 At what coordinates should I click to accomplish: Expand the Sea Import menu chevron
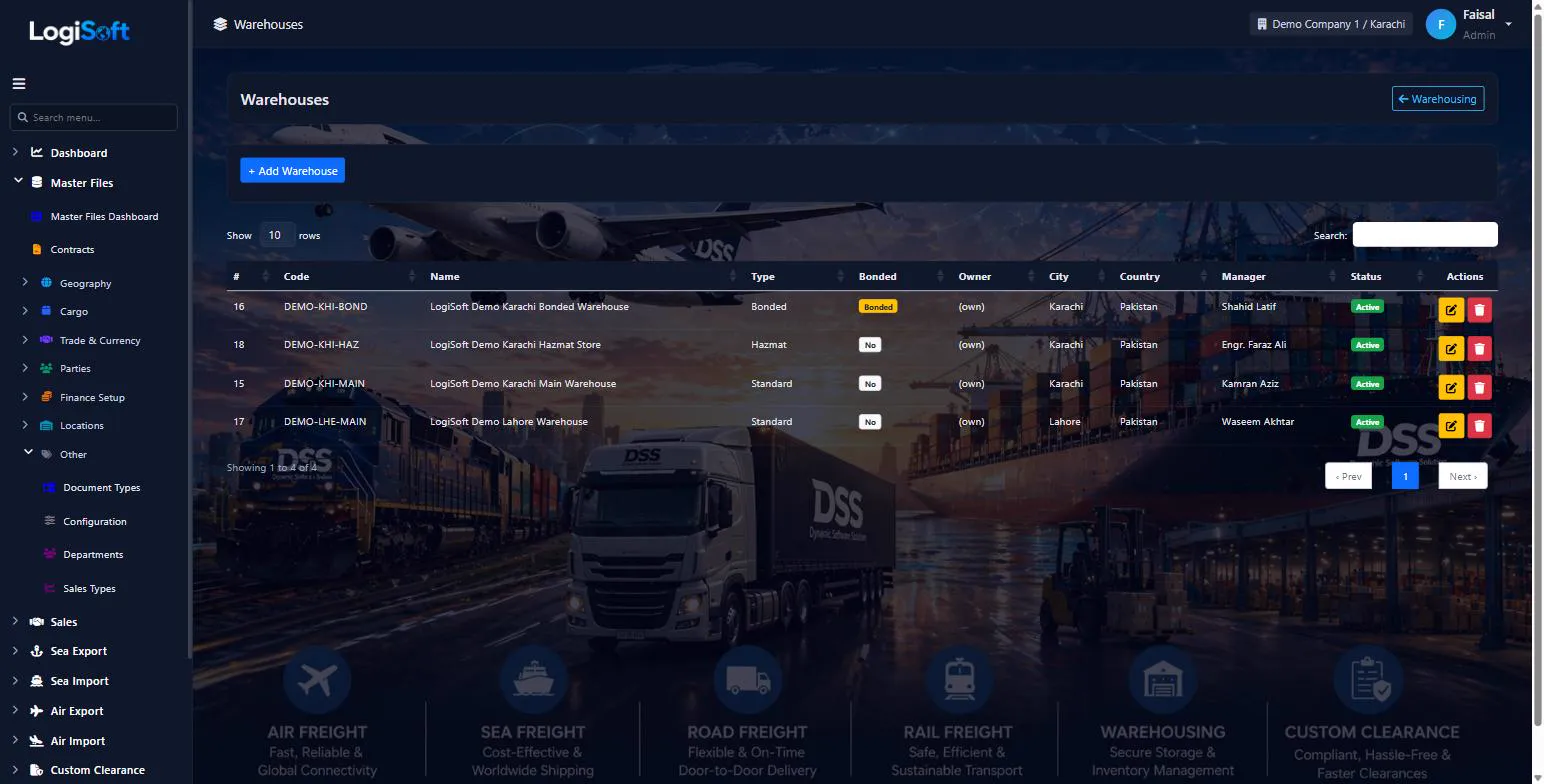pyautogui.click(x=15, y=681)
